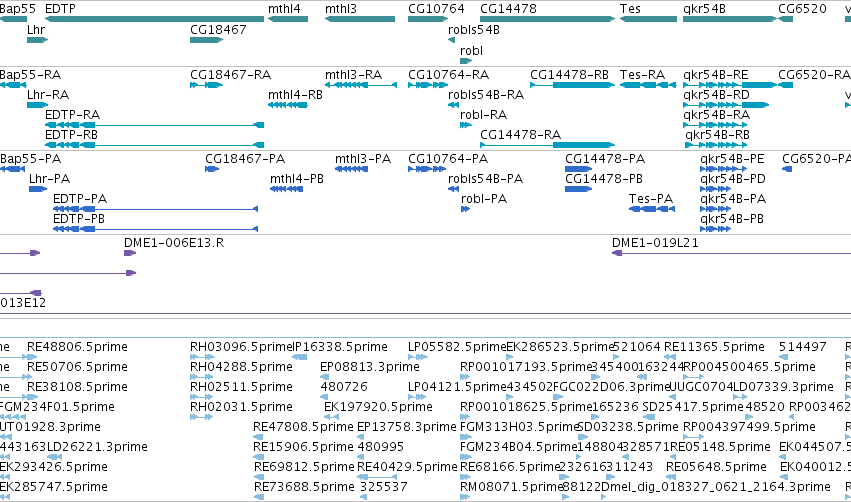The image size is (851, 502).
Task: Select the CG18467 gene label
Action: (218, 29)
